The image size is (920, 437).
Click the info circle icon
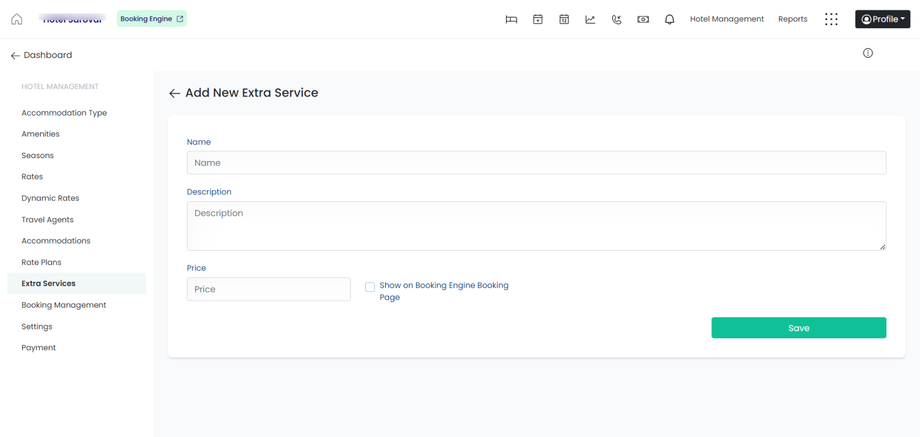click(x=868, y=53)
